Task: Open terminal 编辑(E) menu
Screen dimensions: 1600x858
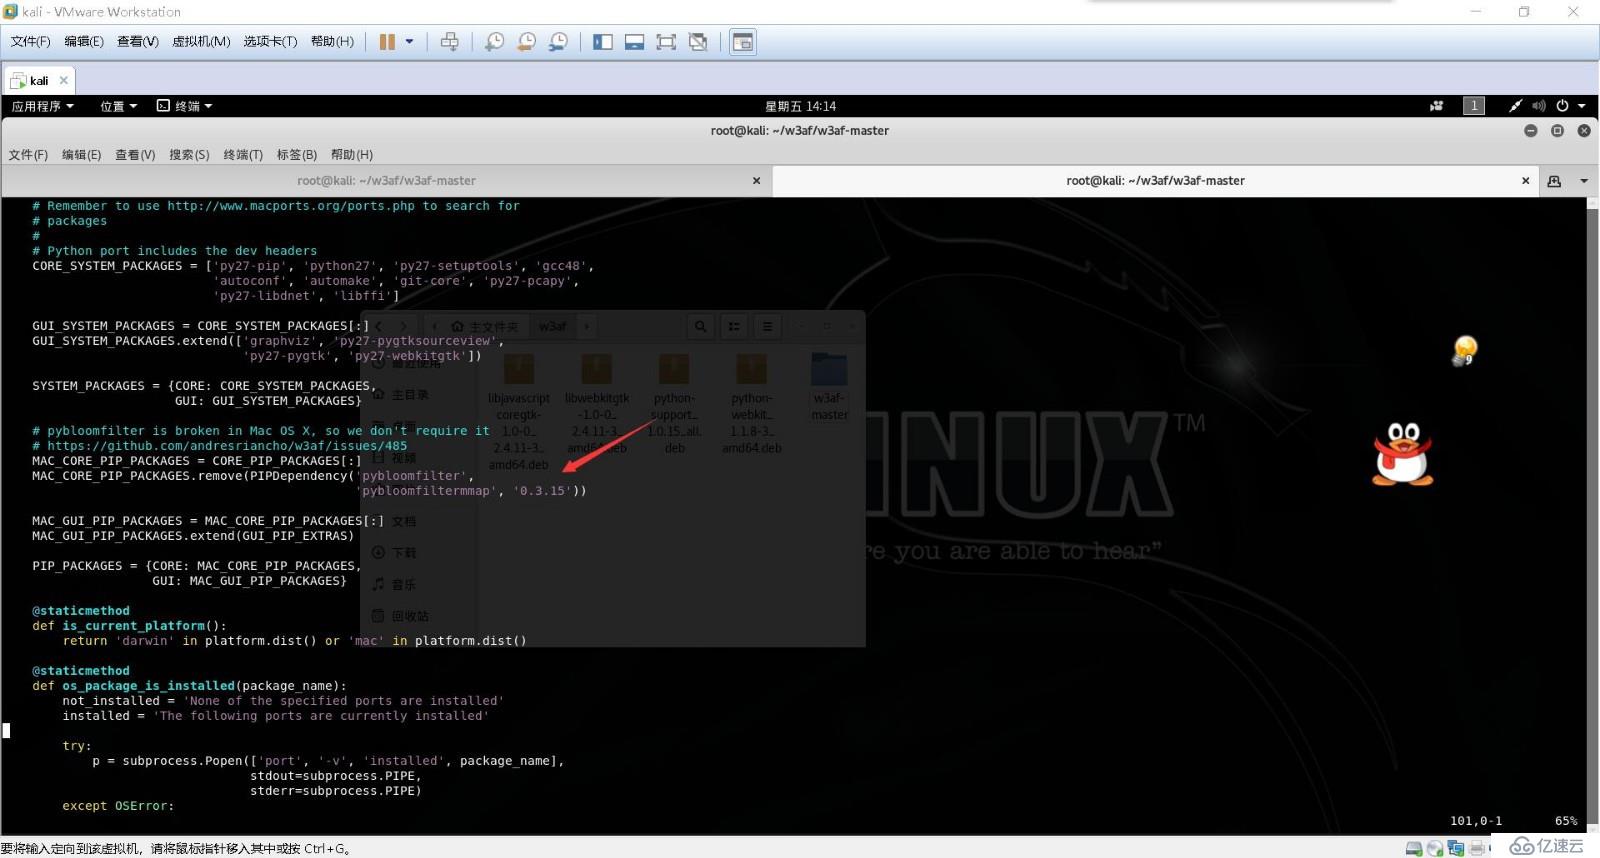Action: click(81, 155)
